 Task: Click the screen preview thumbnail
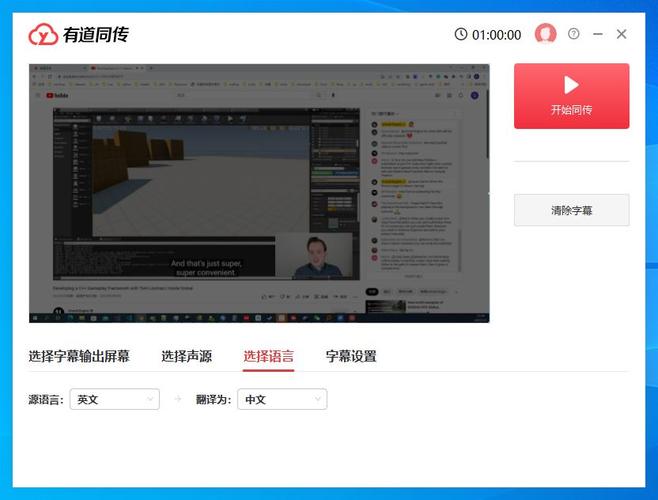tap(259, 193)
